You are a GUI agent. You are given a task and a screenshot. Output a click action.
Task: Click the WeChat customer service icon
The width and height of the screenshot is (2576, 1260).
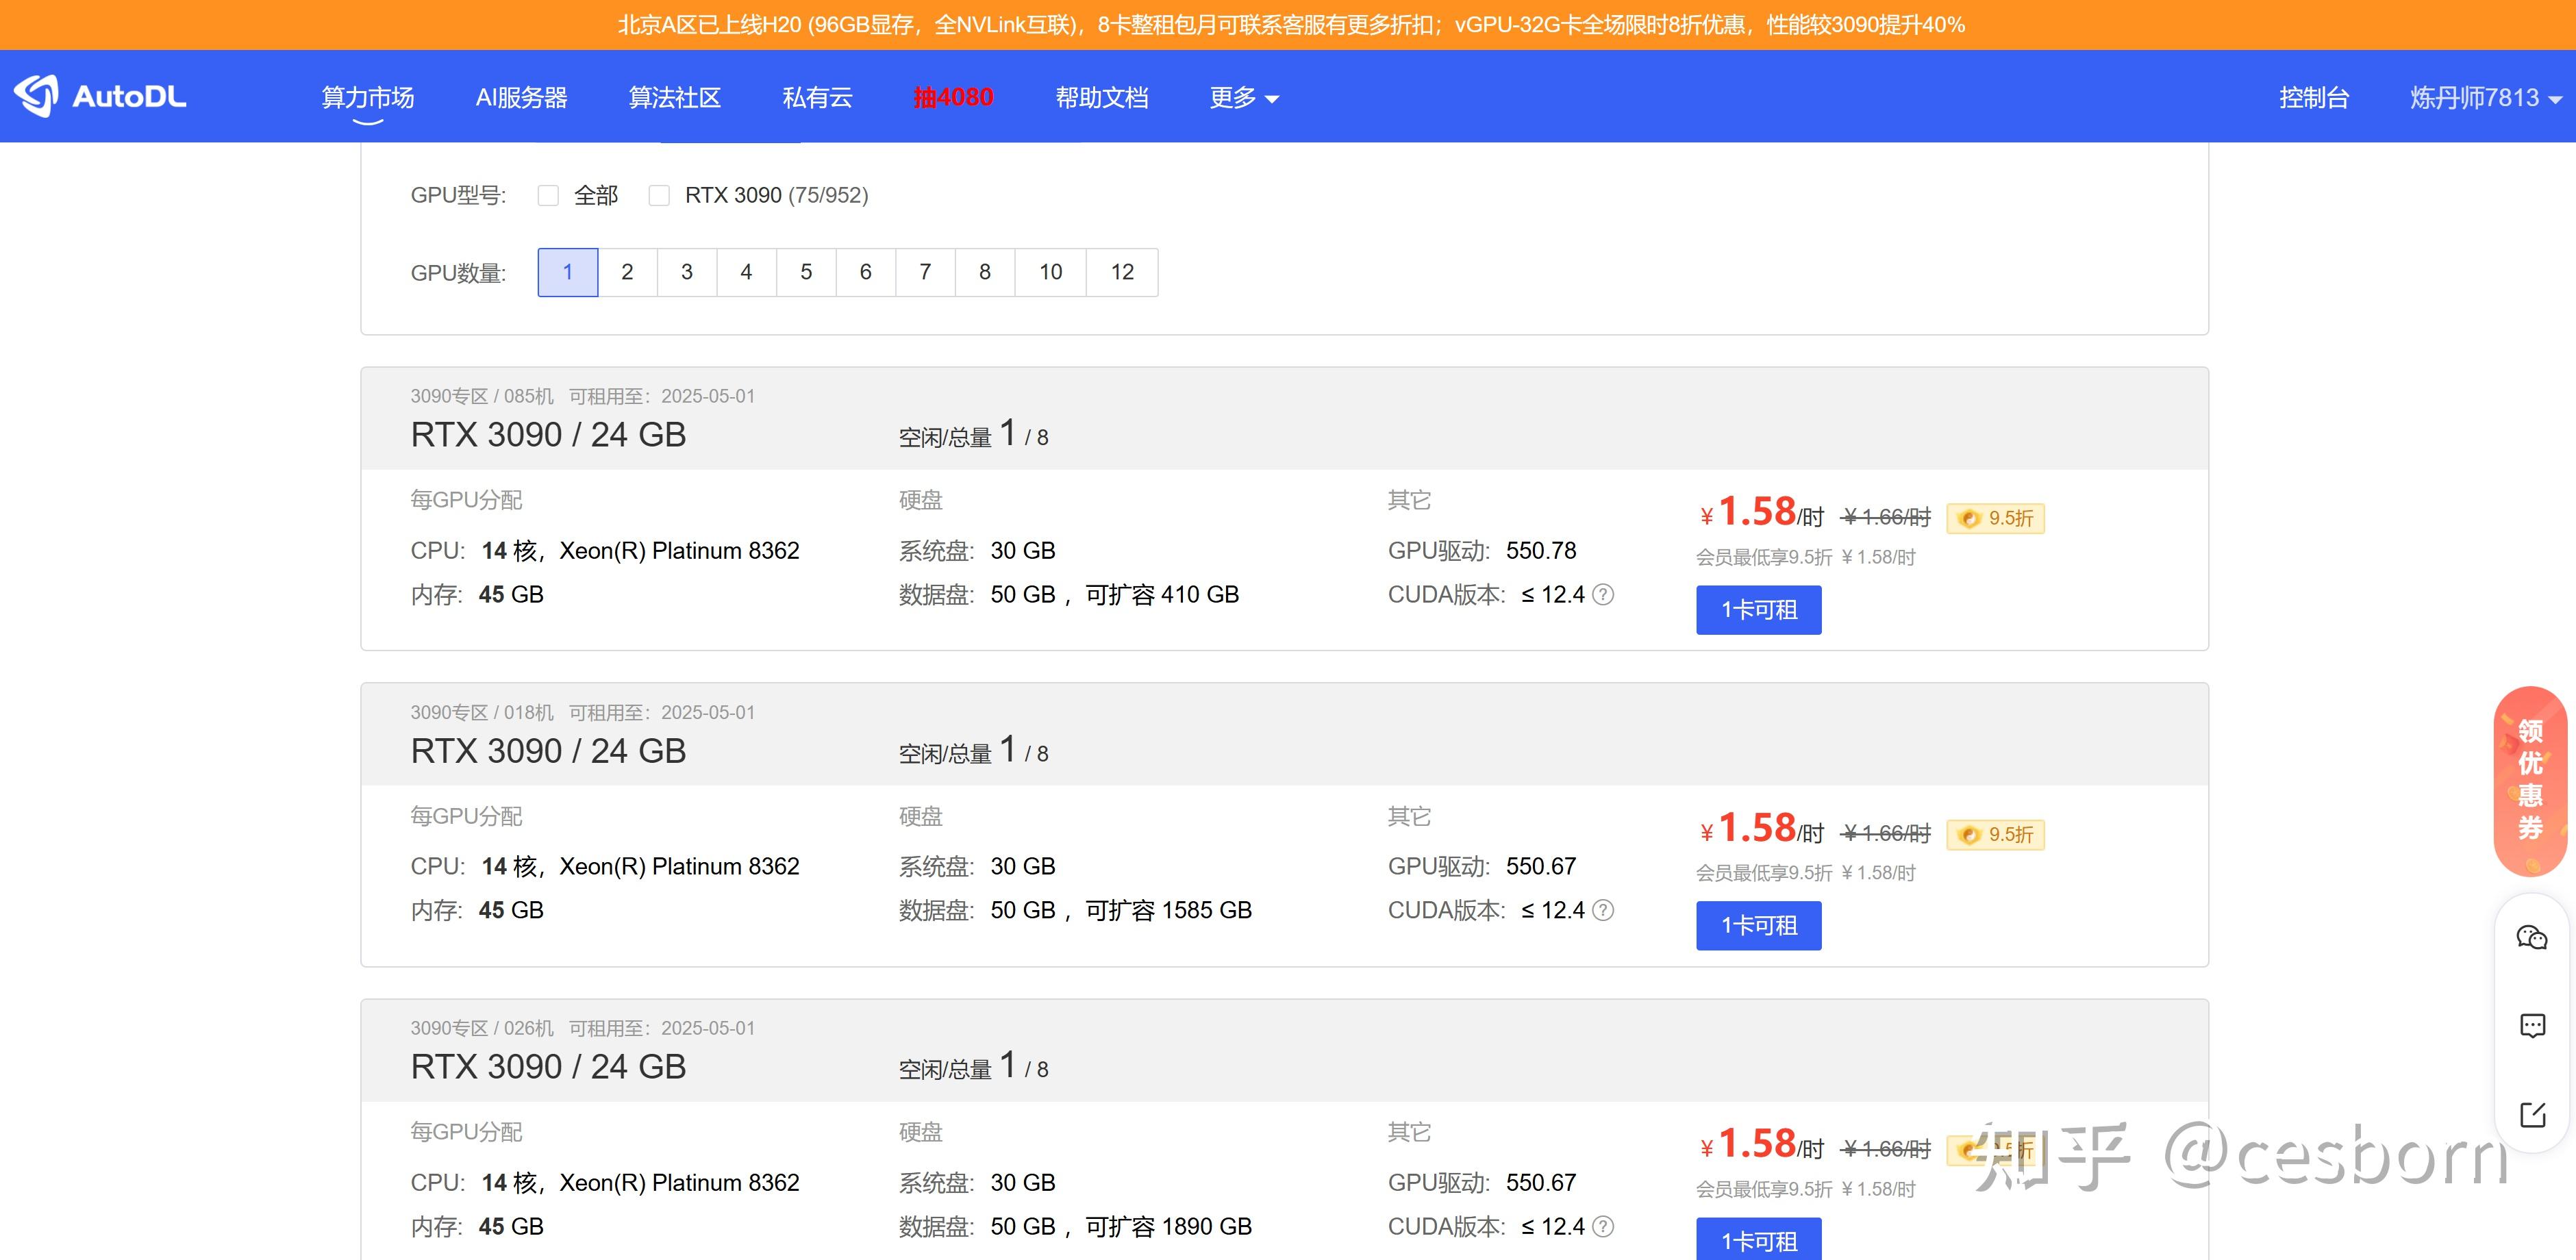click(2533, 937)
